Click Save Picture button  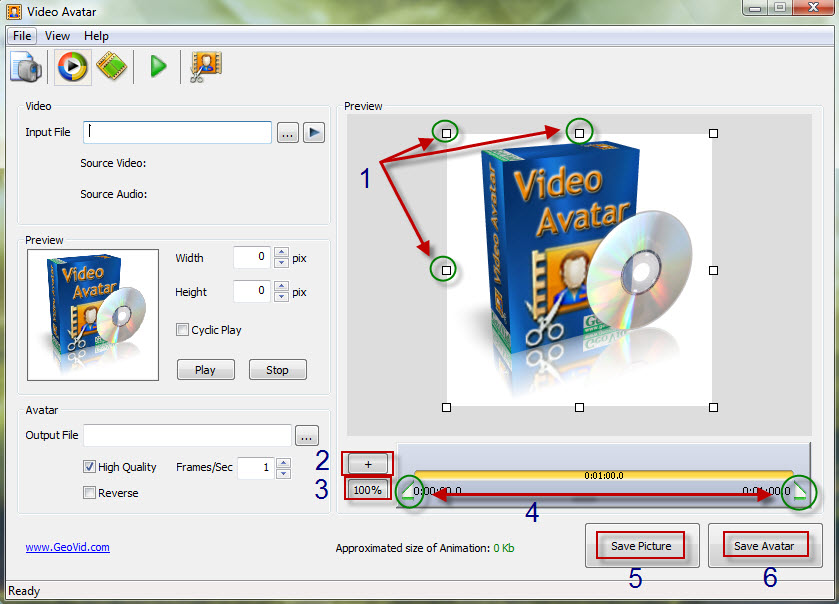click(642, 546)
